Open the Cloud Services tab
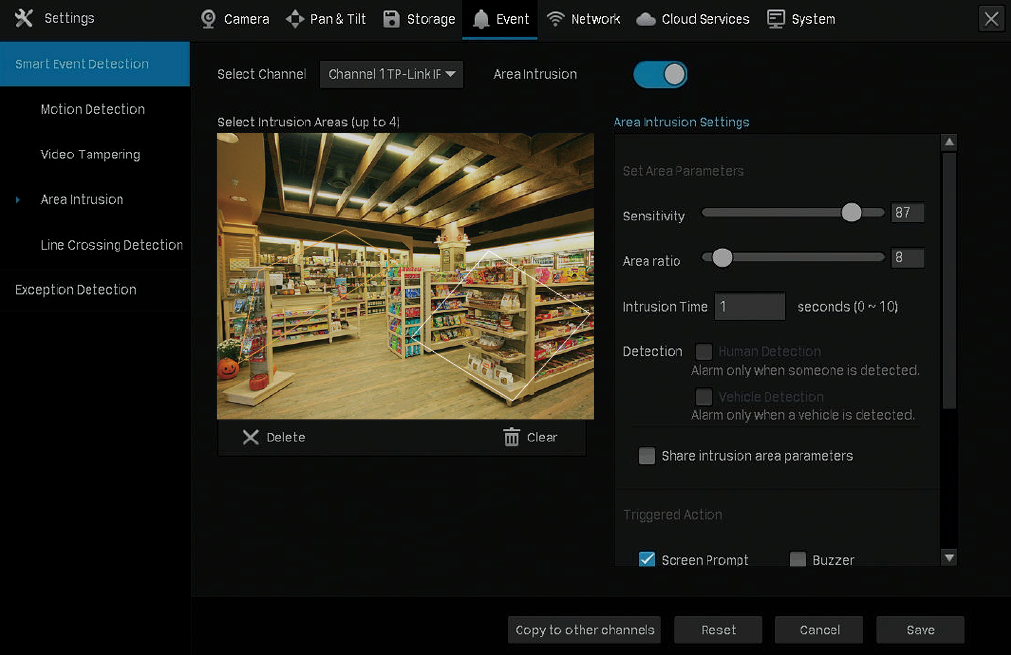The image size is (1011, 655). pos(693,19)
